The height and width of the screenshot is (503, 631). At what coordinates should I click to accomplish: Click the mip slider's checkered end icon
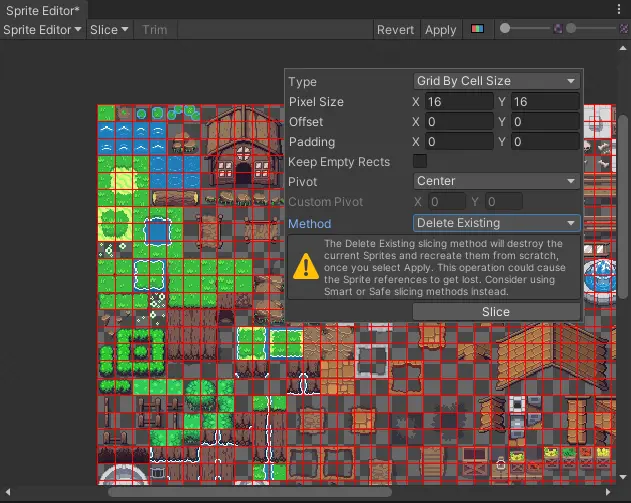pos(623,28)
